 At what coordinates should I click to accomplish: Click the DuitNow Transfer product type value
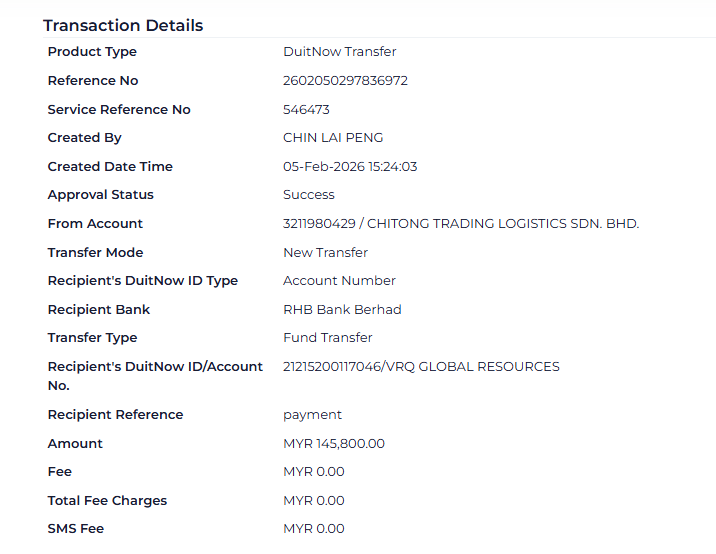pos(340,52)
